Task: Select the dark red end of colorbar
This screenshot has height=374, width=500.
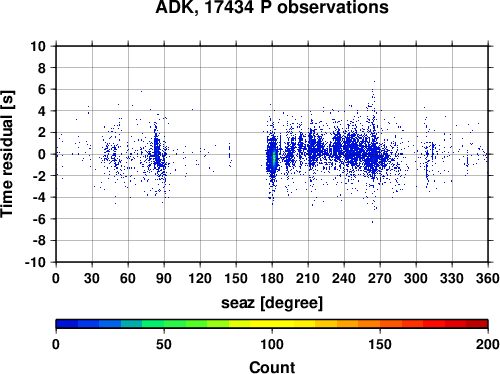Action: click(x=477, y=324)
